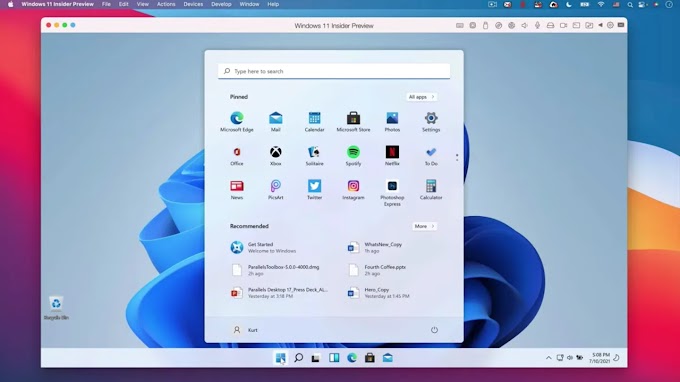Viewport: 680px width, 382px height.
Task: Launch the Mail pinned app
Action: click(x=275, y=121)
